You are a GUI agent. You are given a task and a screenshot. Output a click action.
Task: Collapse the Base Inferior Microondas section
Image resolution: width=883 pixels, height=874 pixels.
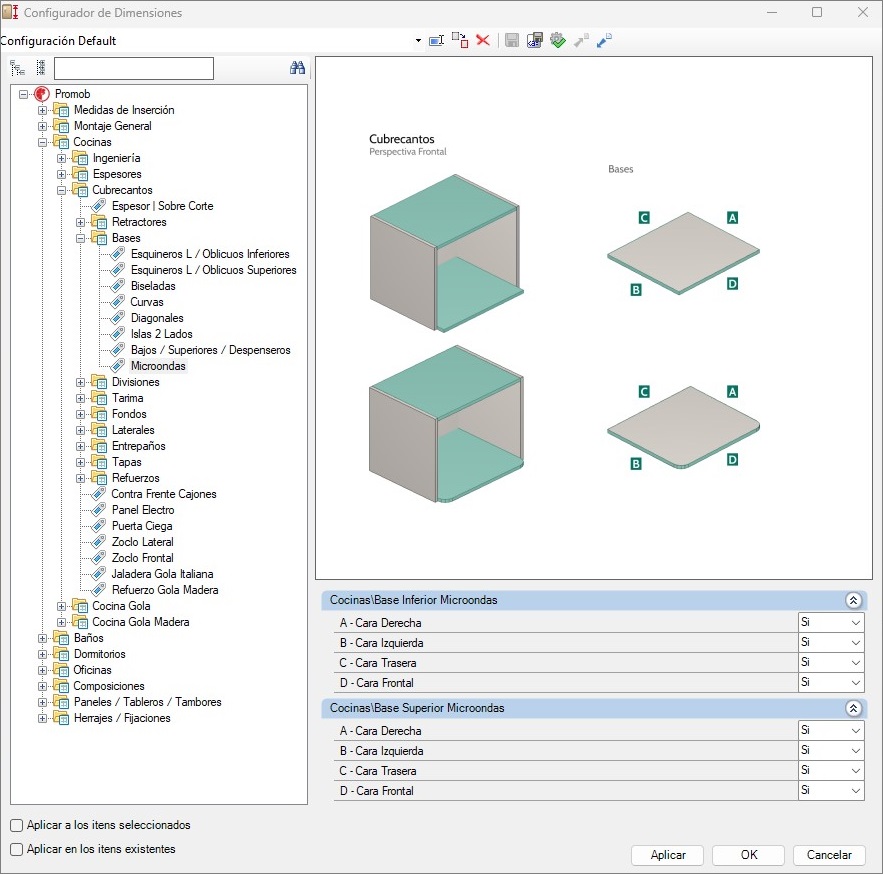[x=853, y=600]
